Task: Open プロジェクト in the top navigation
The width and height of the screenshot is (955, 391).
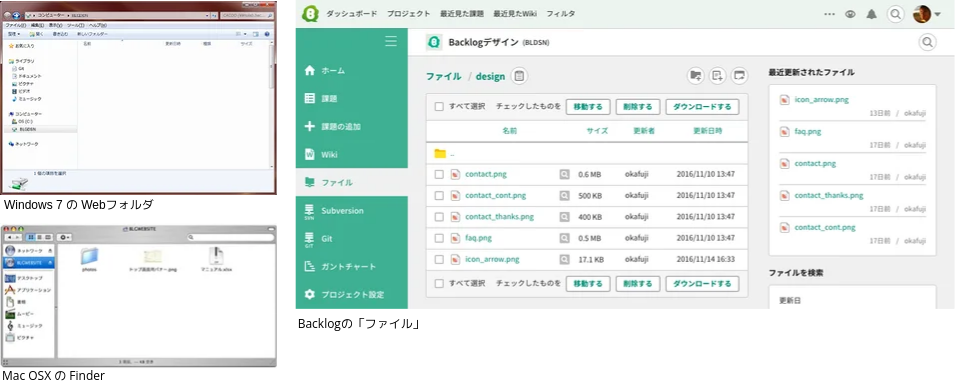Action: click(x=409, y=13)
